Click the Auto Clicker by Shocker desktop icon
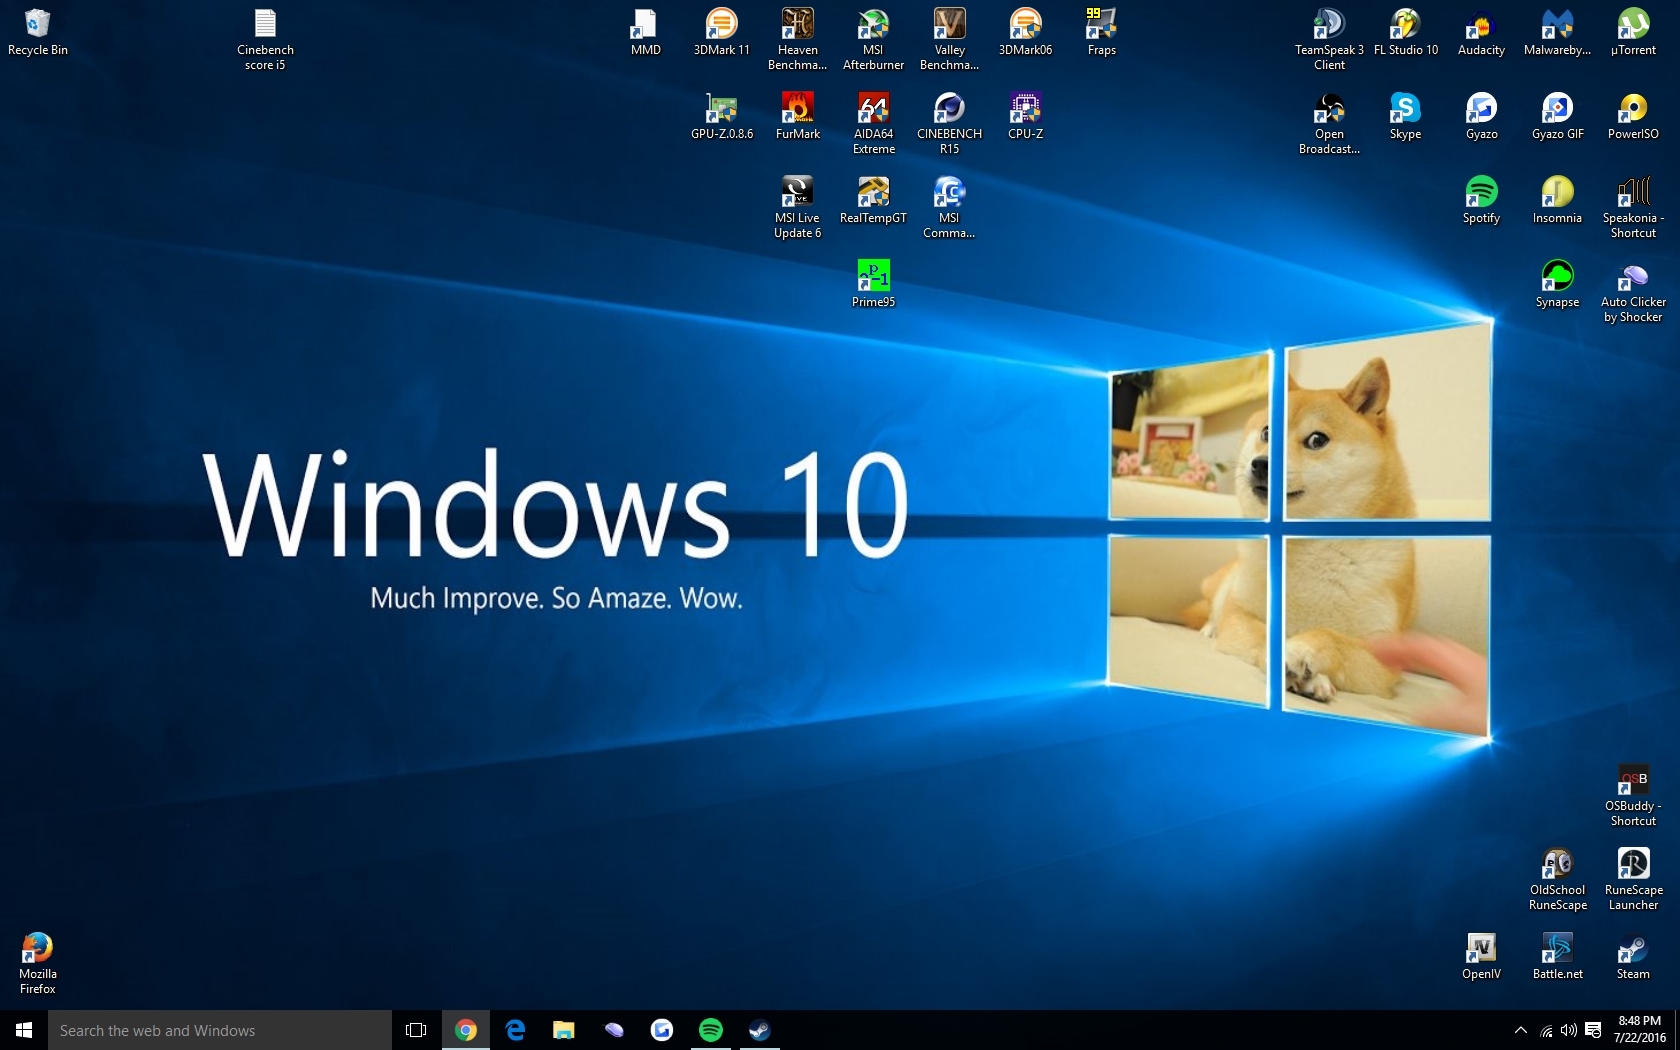Image resolution: width=1680 pixels, height=1050 pixels. pos(1633,292)
